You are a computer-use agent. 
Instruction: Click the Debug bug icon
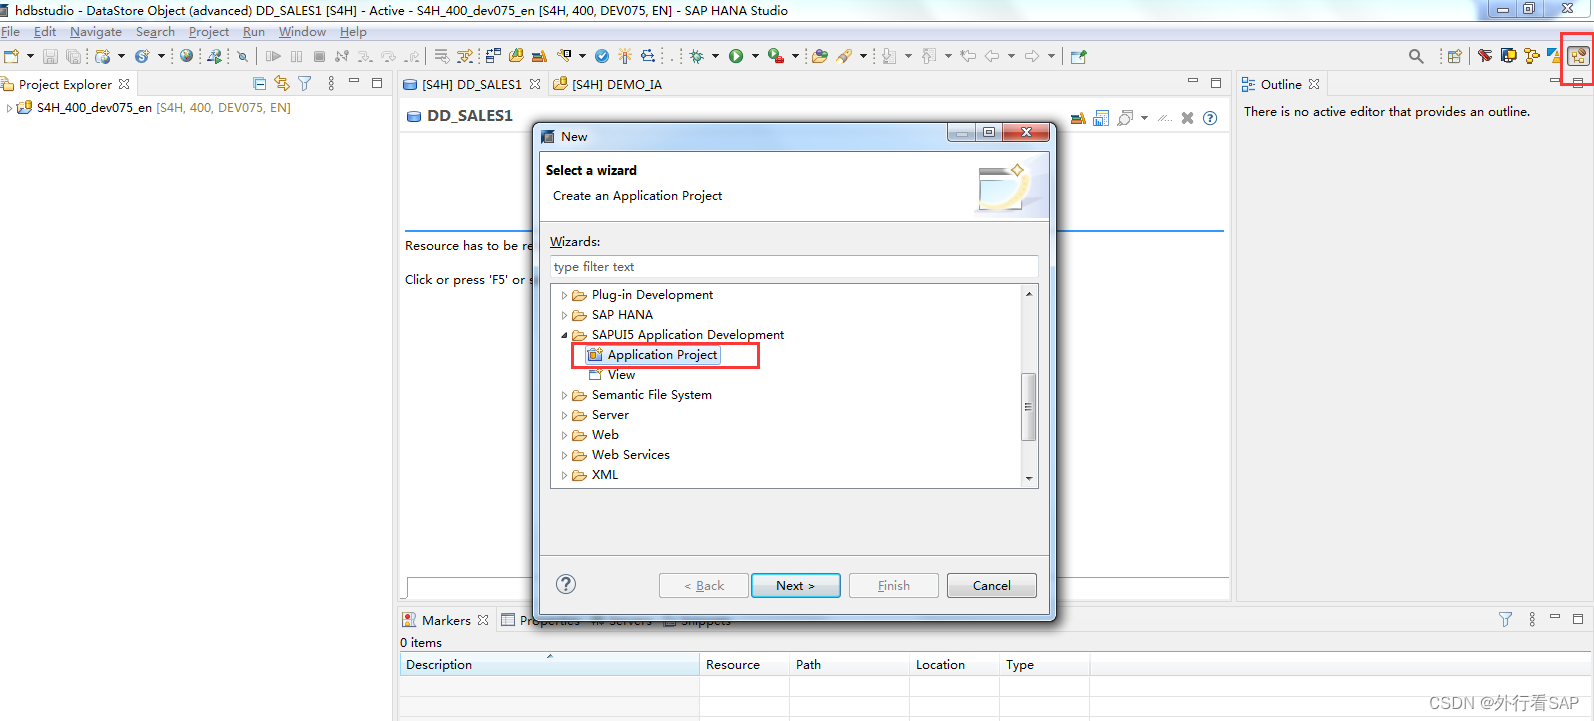[696, 56]
